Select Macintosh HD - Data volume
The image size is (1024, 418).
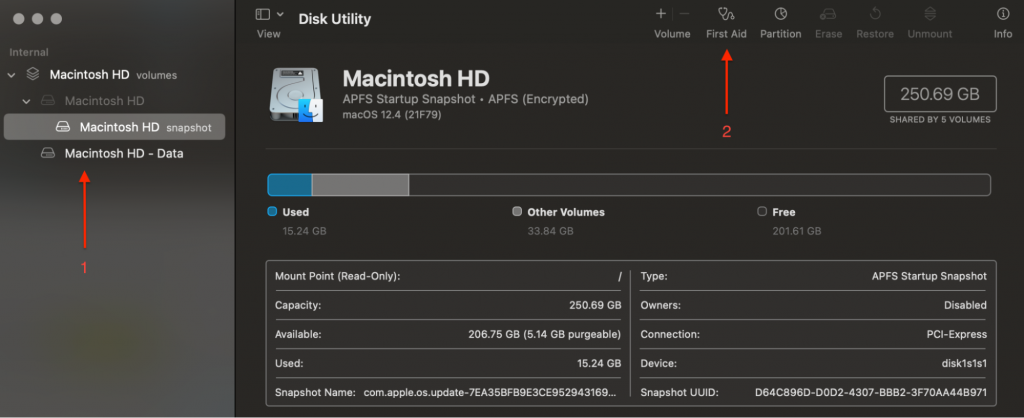click(123, 154)
